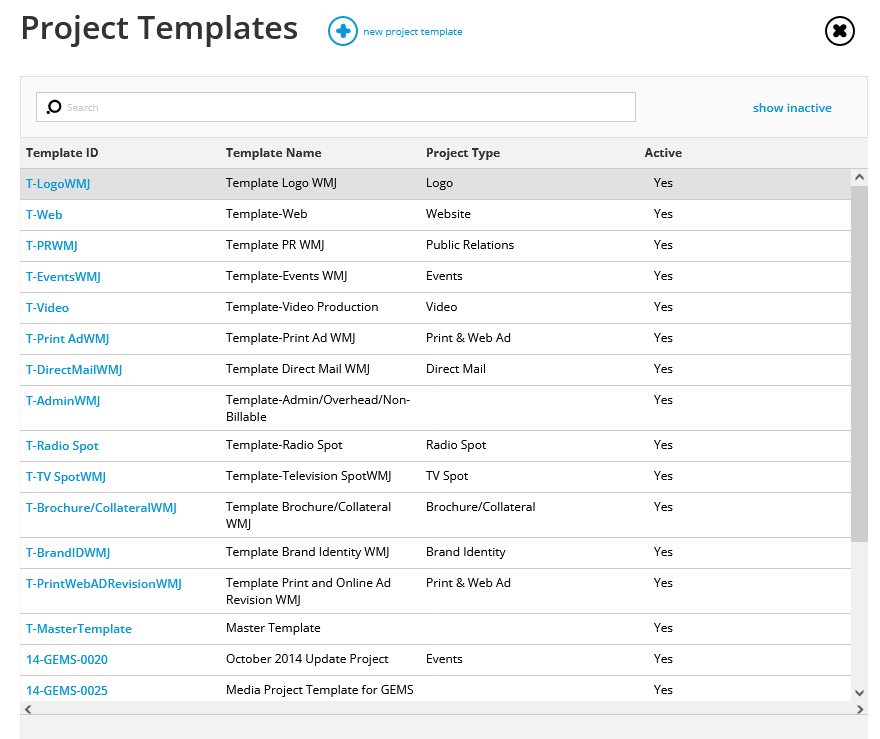Open the T-Brochure/CollateralWMJ template
The image size is (880, 739).
[101, 508]
